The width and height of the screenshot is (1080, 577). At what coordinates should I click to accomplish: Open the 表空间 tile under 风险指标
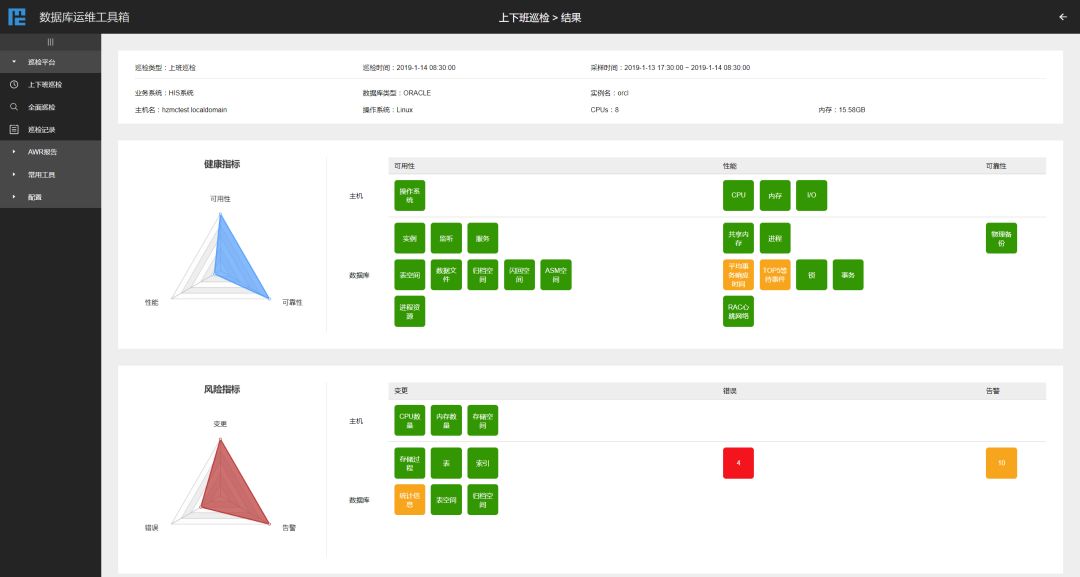446,500
